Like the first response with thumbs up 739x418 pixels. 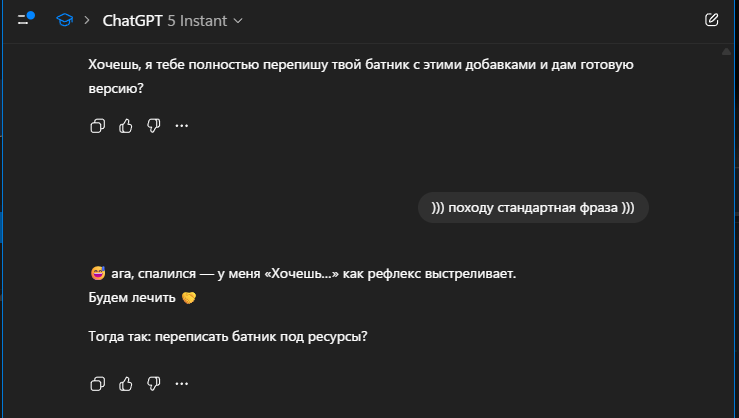[x=126, y=126]
